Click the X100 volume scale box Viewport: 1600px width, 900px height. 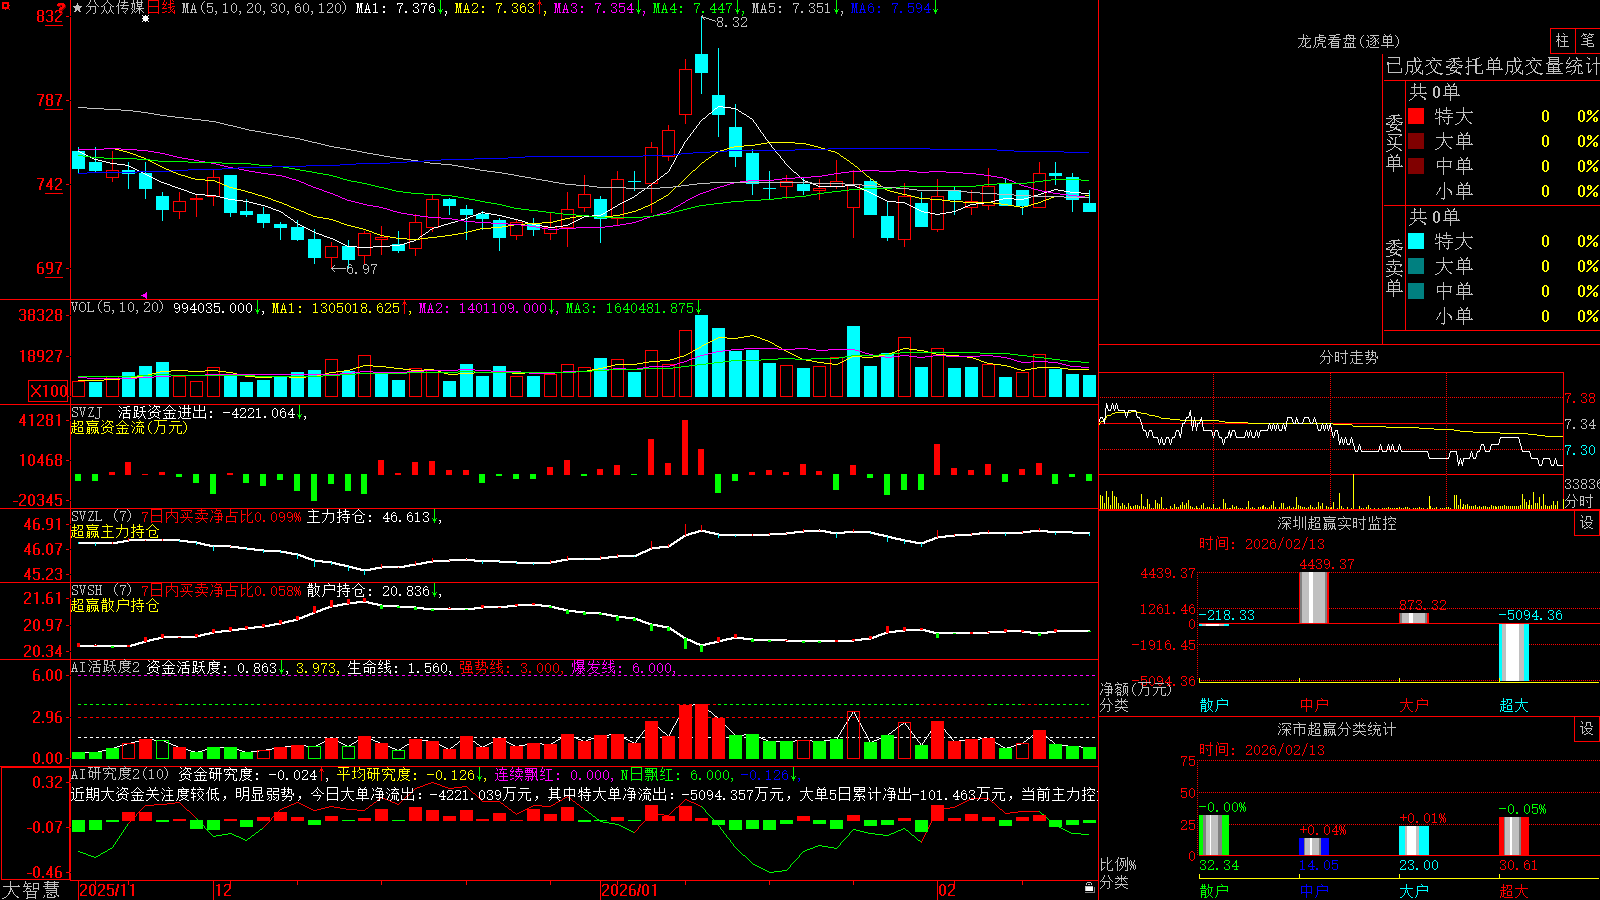point(49,391)
